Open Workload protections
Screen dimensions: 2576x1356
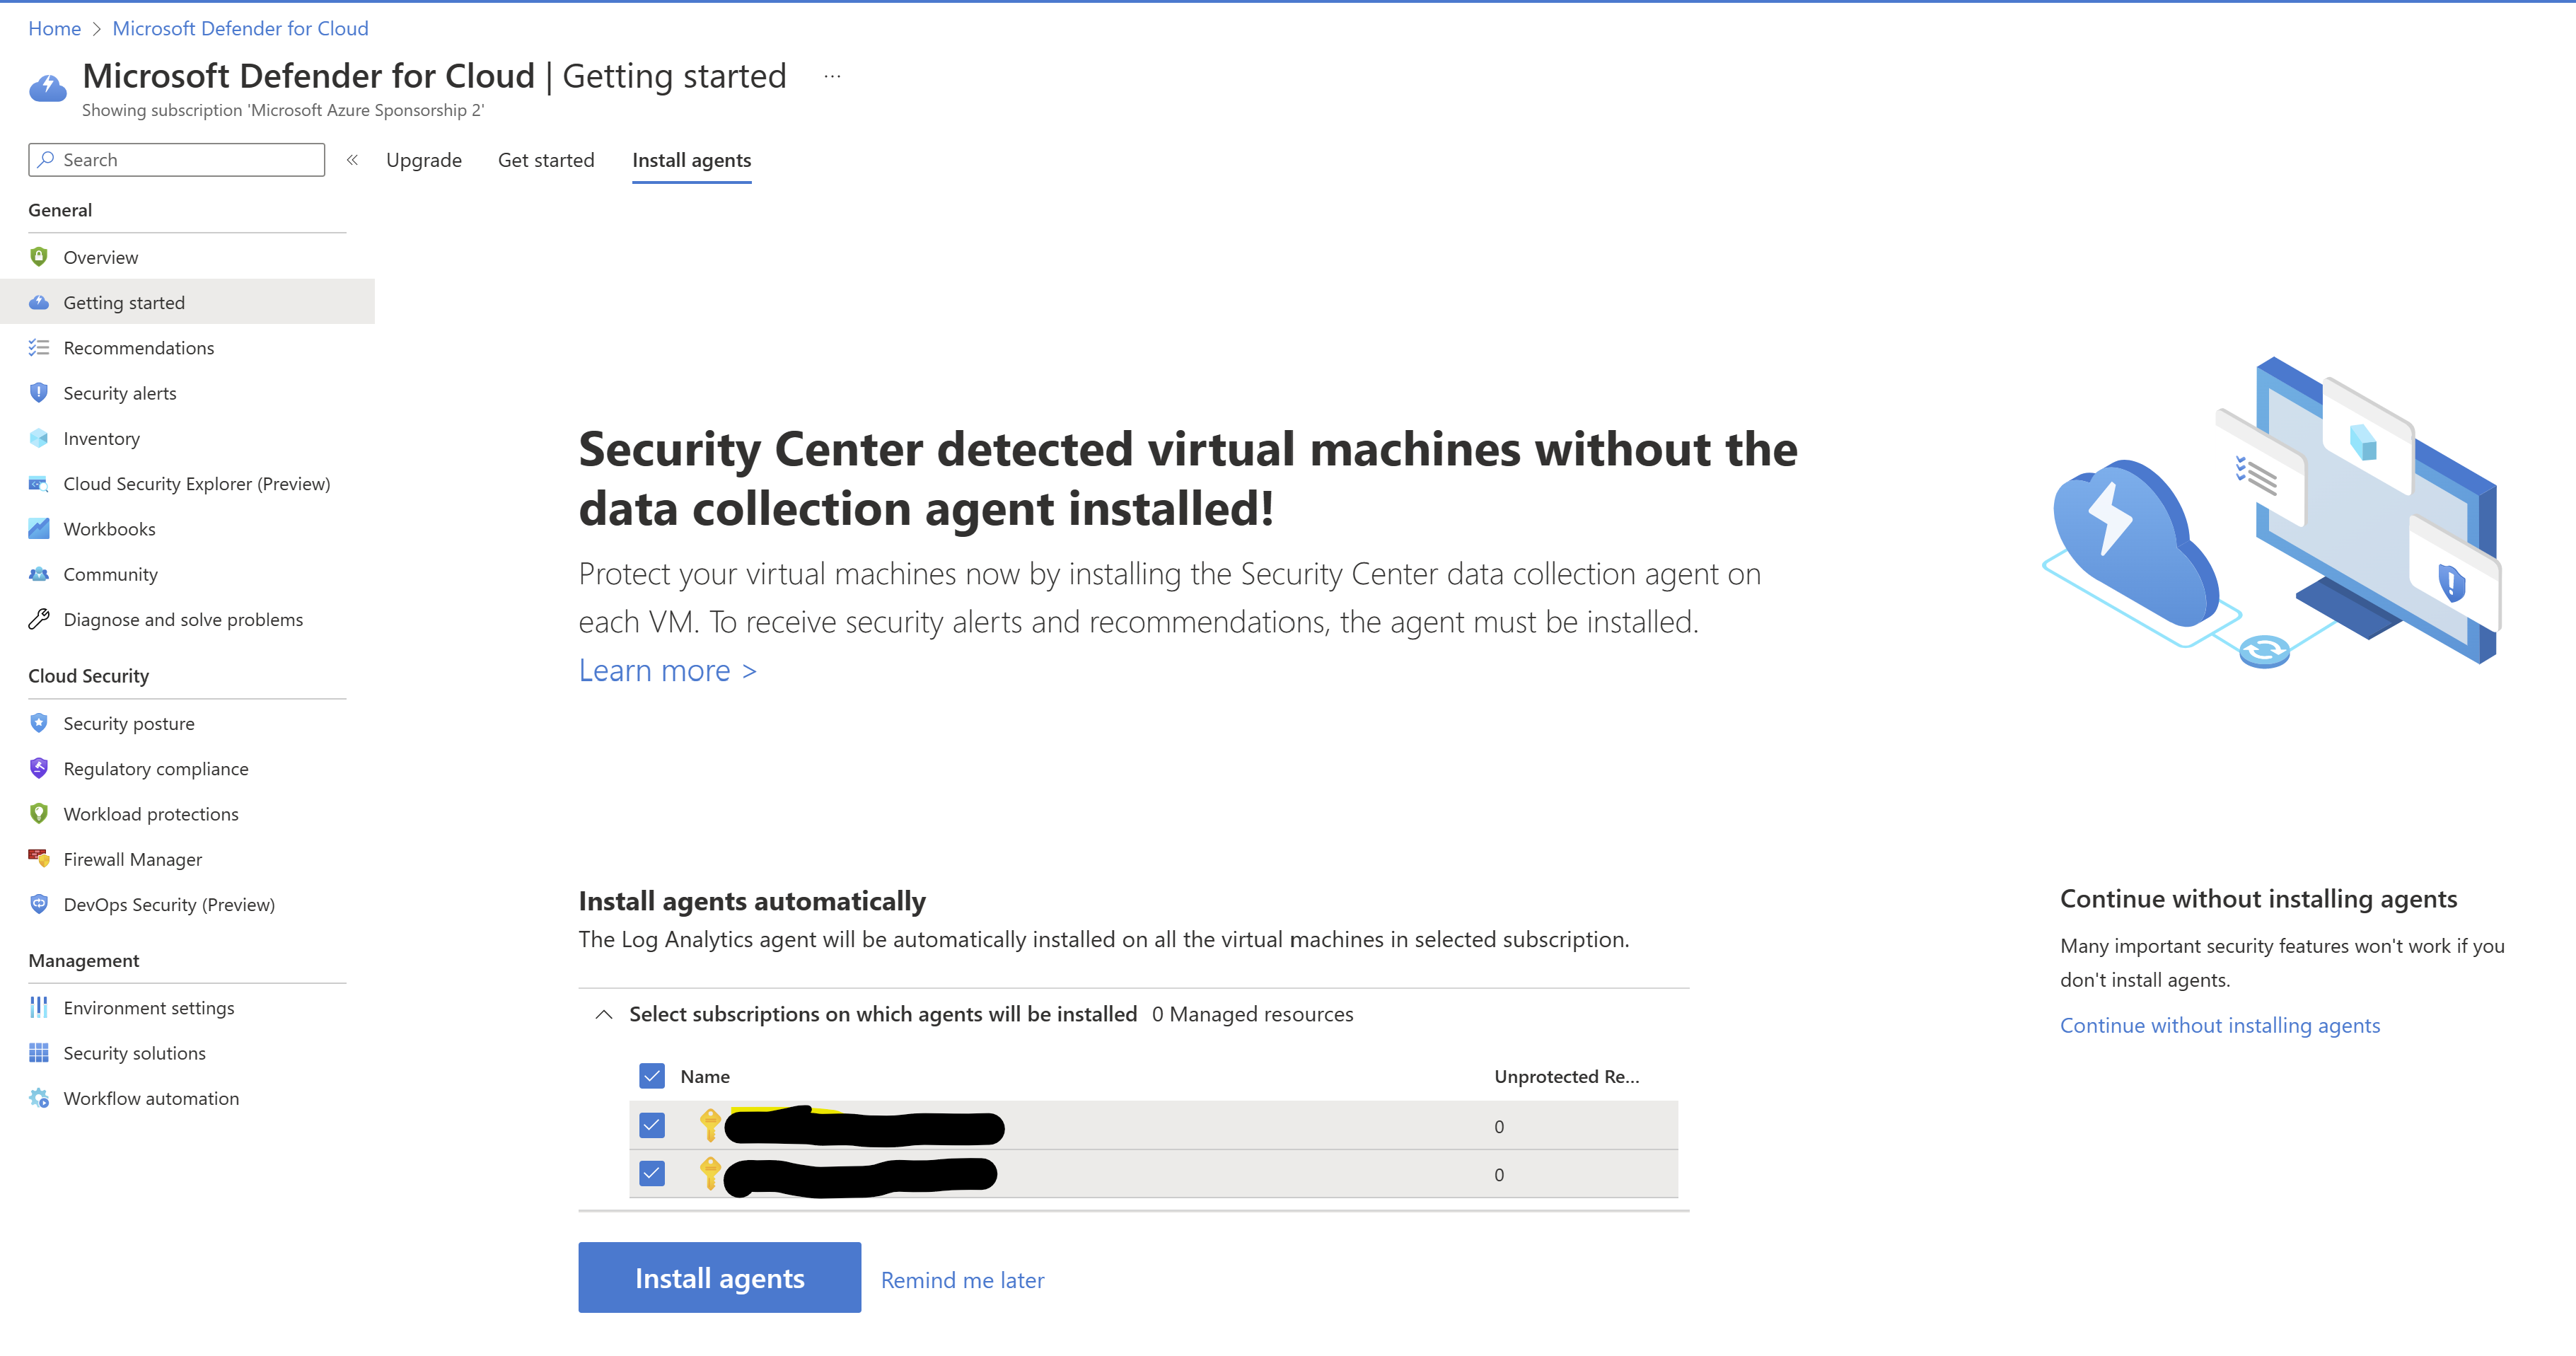pos(151,813)
